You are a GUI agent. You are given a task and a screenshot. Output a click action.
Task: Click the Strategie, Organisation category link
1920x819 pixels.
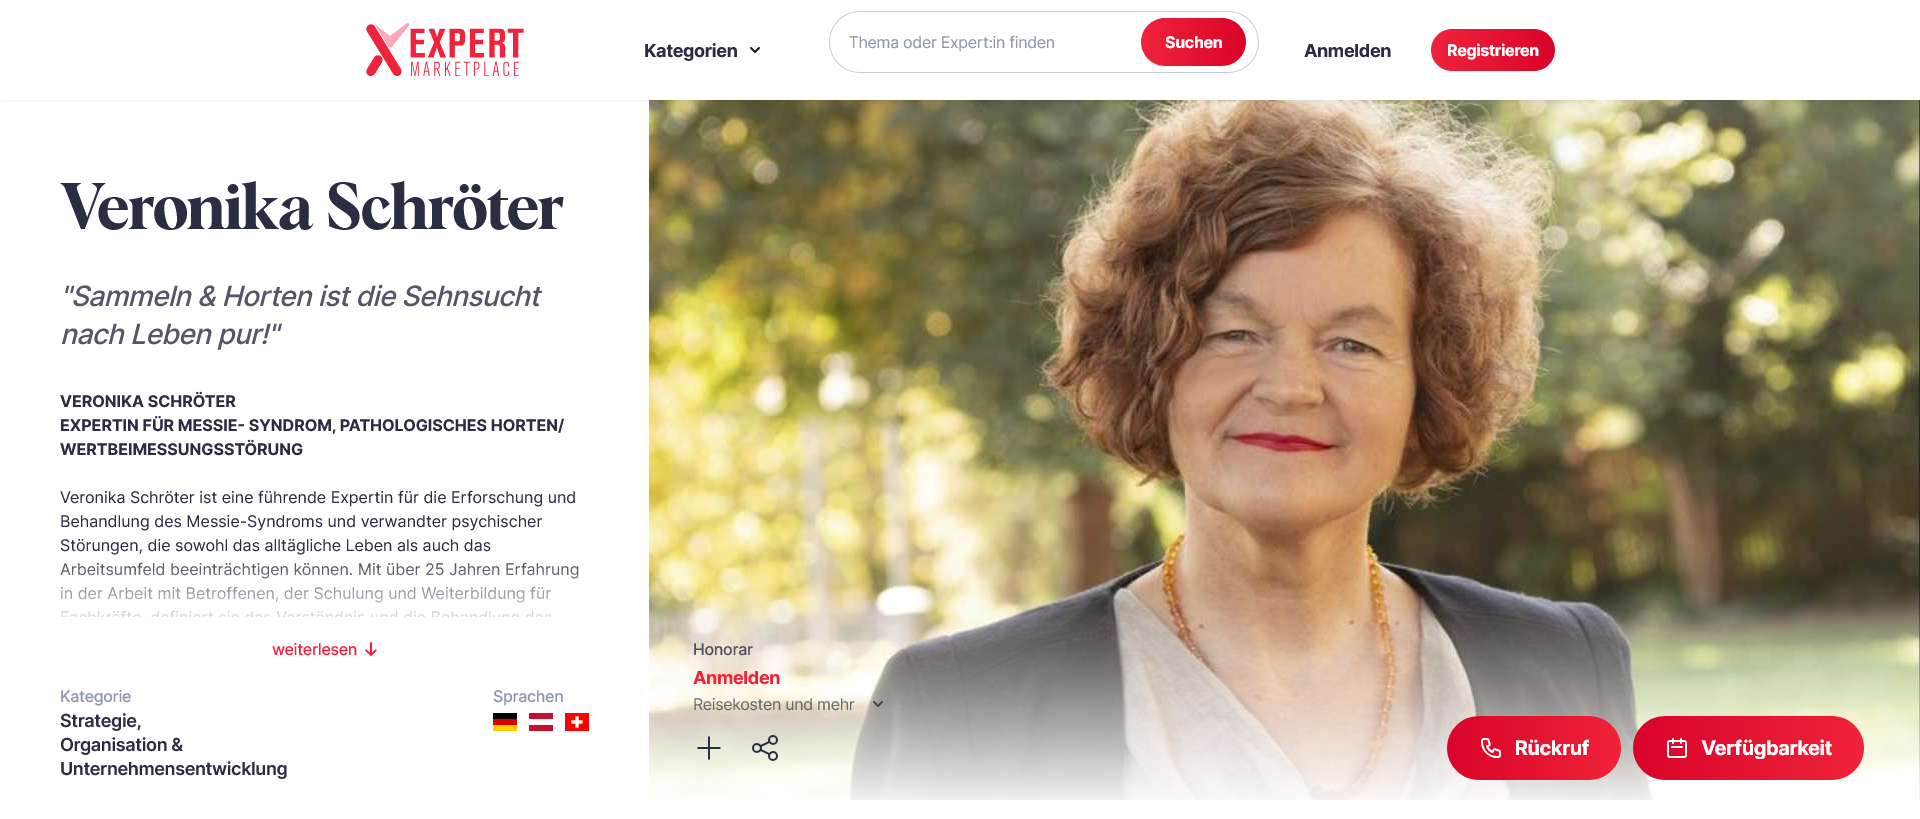pyautogui.click(x=173, y=745)
